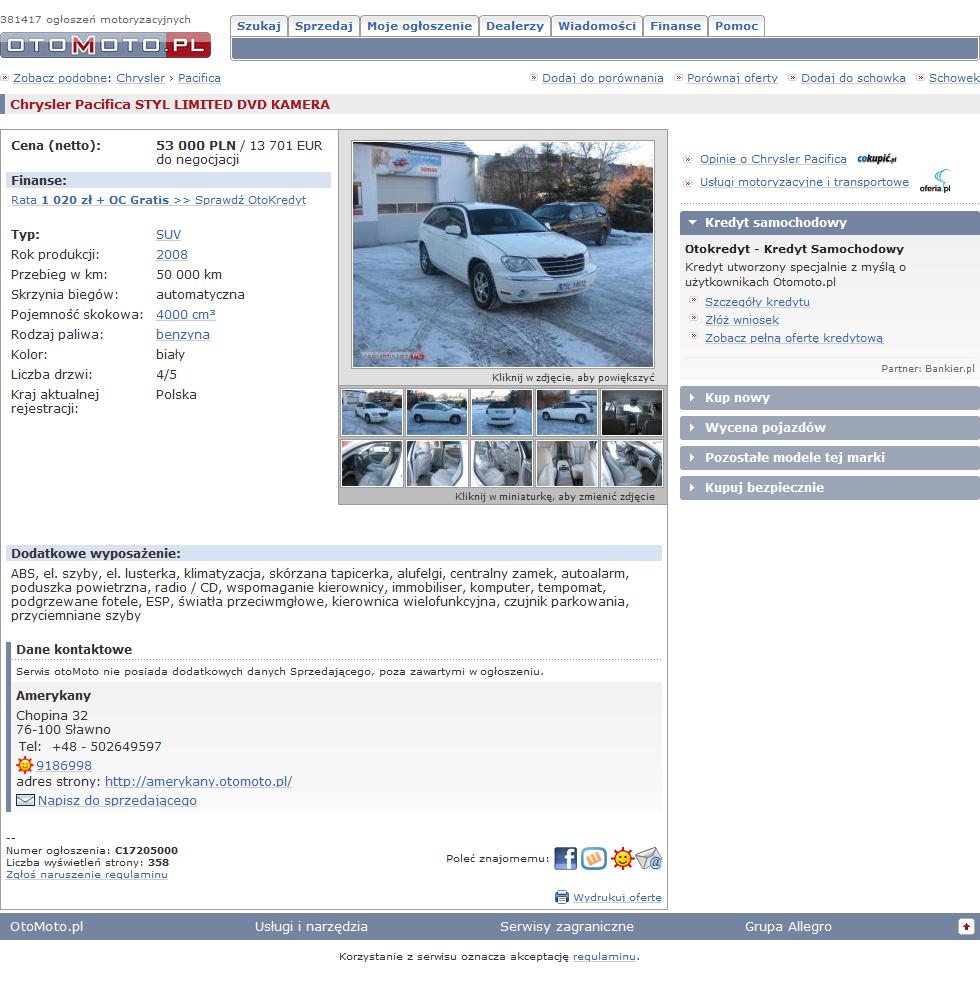Click the OTOMOTO.PL logo
Image resolution: width=980 pixels, height=982 pixels.
[105, 45]
